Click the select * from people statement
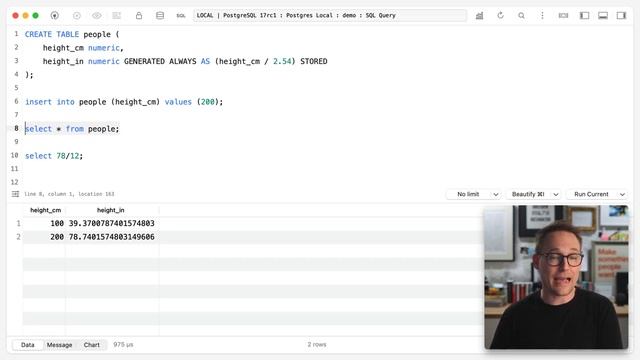 [x=72, y=129]
